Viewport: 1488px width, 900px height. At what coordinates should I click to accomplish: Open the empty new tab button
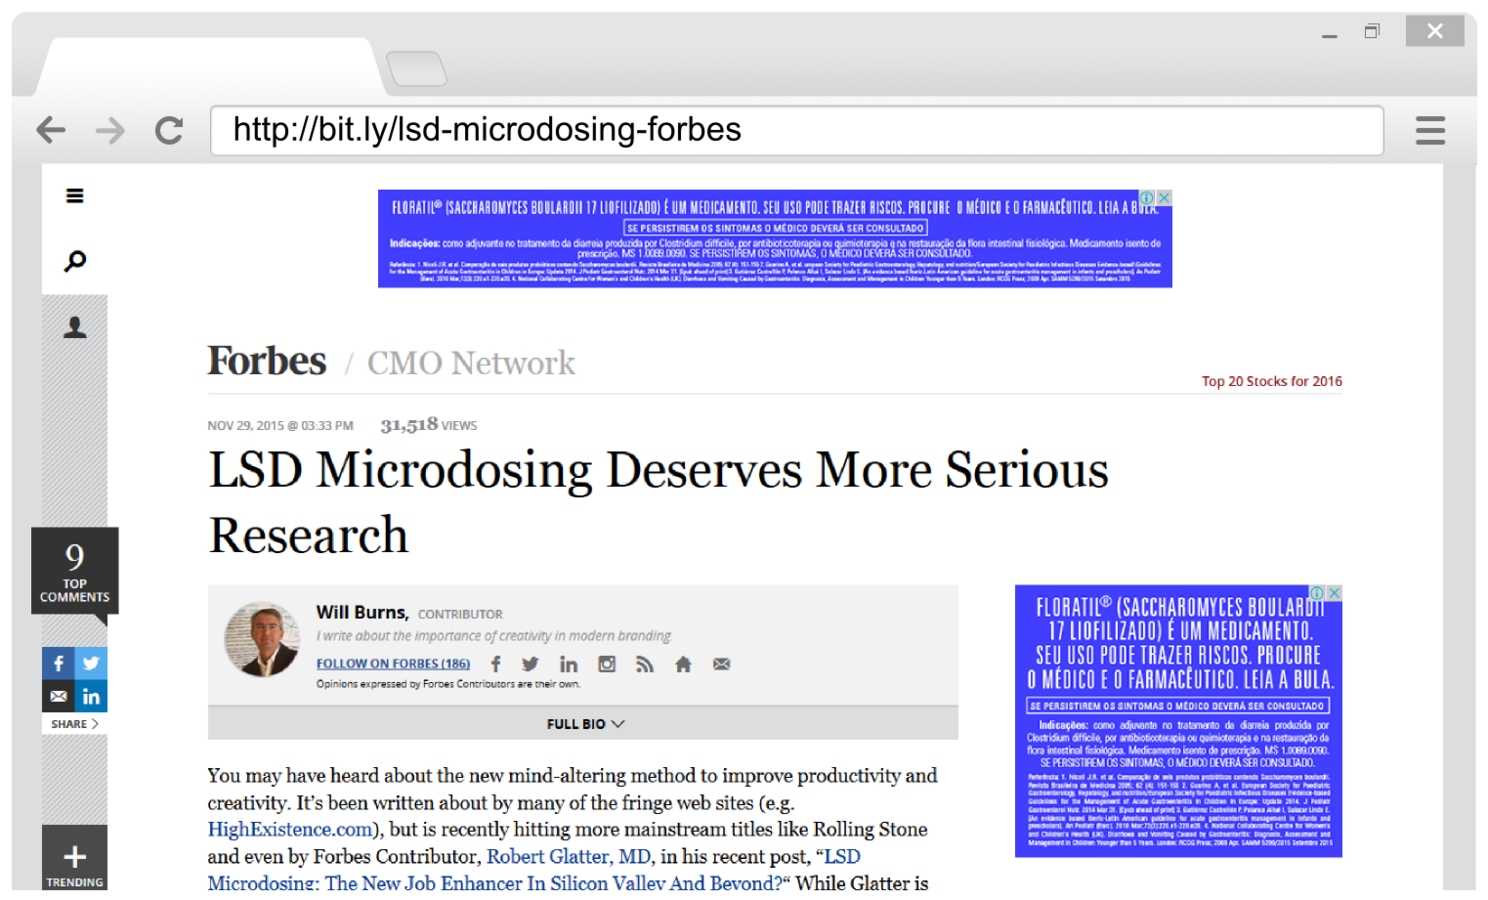[x=416, y=69]
